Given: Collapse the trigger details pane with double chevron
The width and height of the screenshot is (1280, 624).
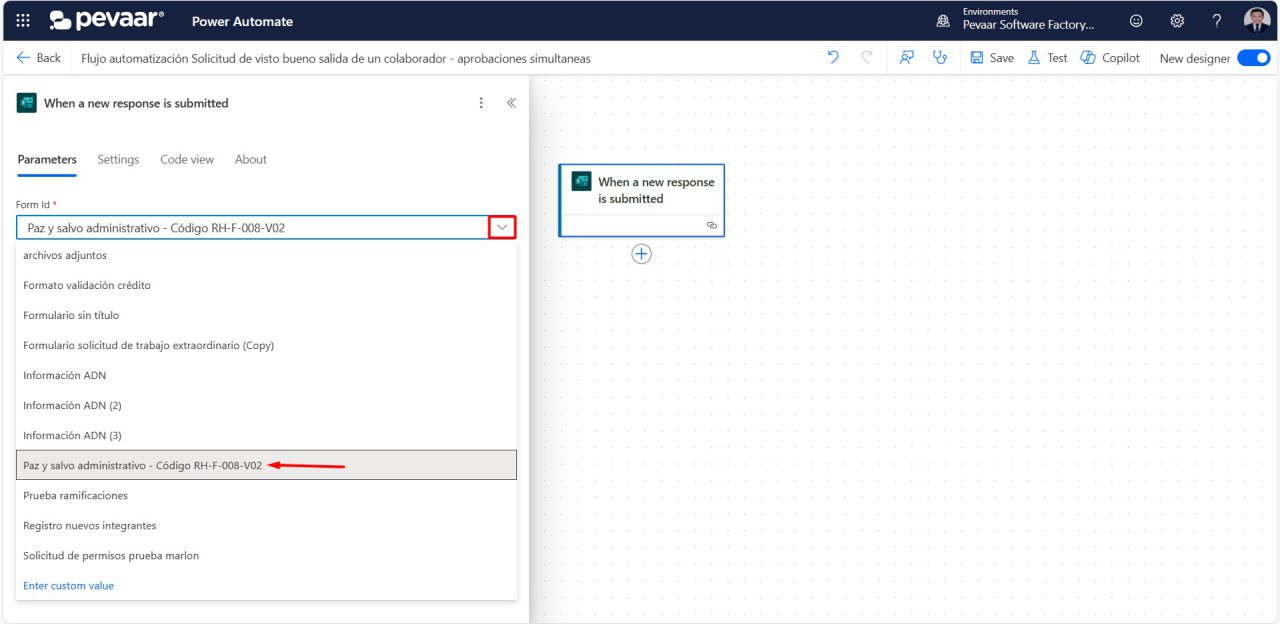Looking at the screenshot, I should (511, 102).
